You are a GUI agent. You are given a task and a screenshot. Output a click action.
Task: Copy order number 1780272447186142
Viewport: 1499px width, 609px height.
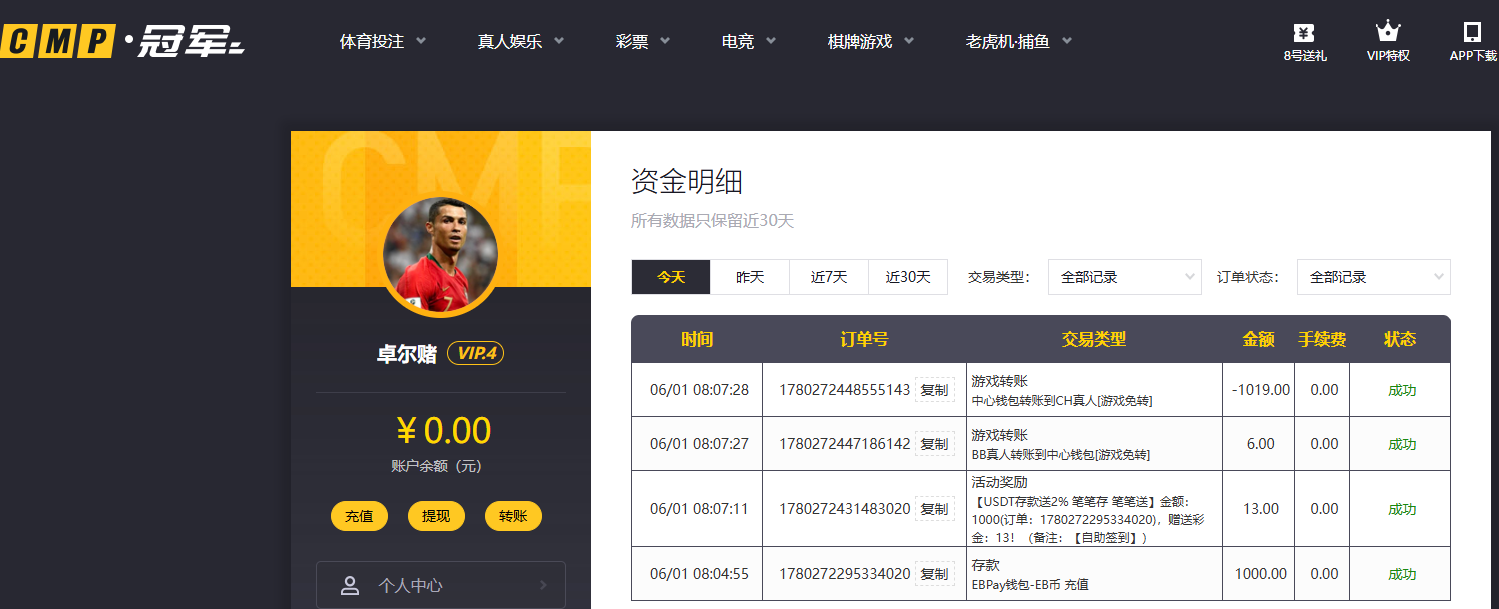934,444
